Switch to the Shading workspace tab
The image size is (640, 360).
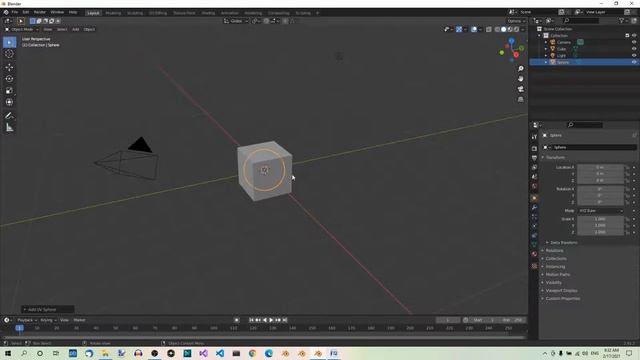pos(208,13)
